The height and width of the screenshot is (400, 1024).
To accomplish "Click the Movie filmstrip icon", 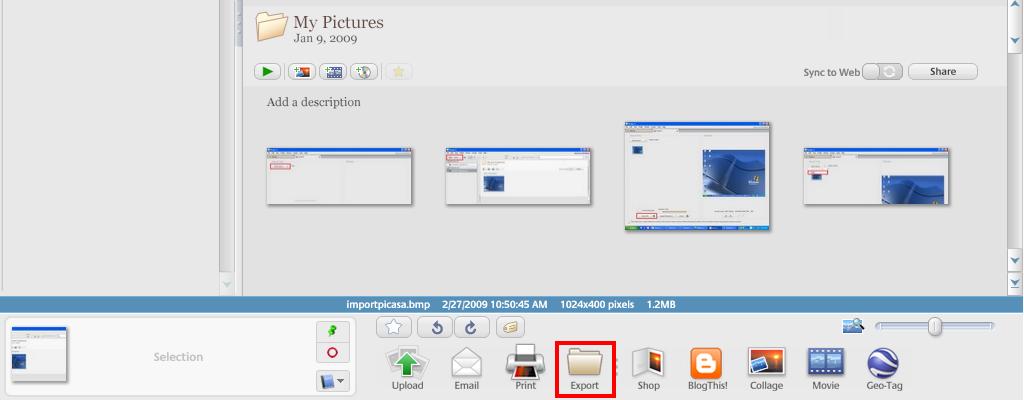I will tap(825, 362).
